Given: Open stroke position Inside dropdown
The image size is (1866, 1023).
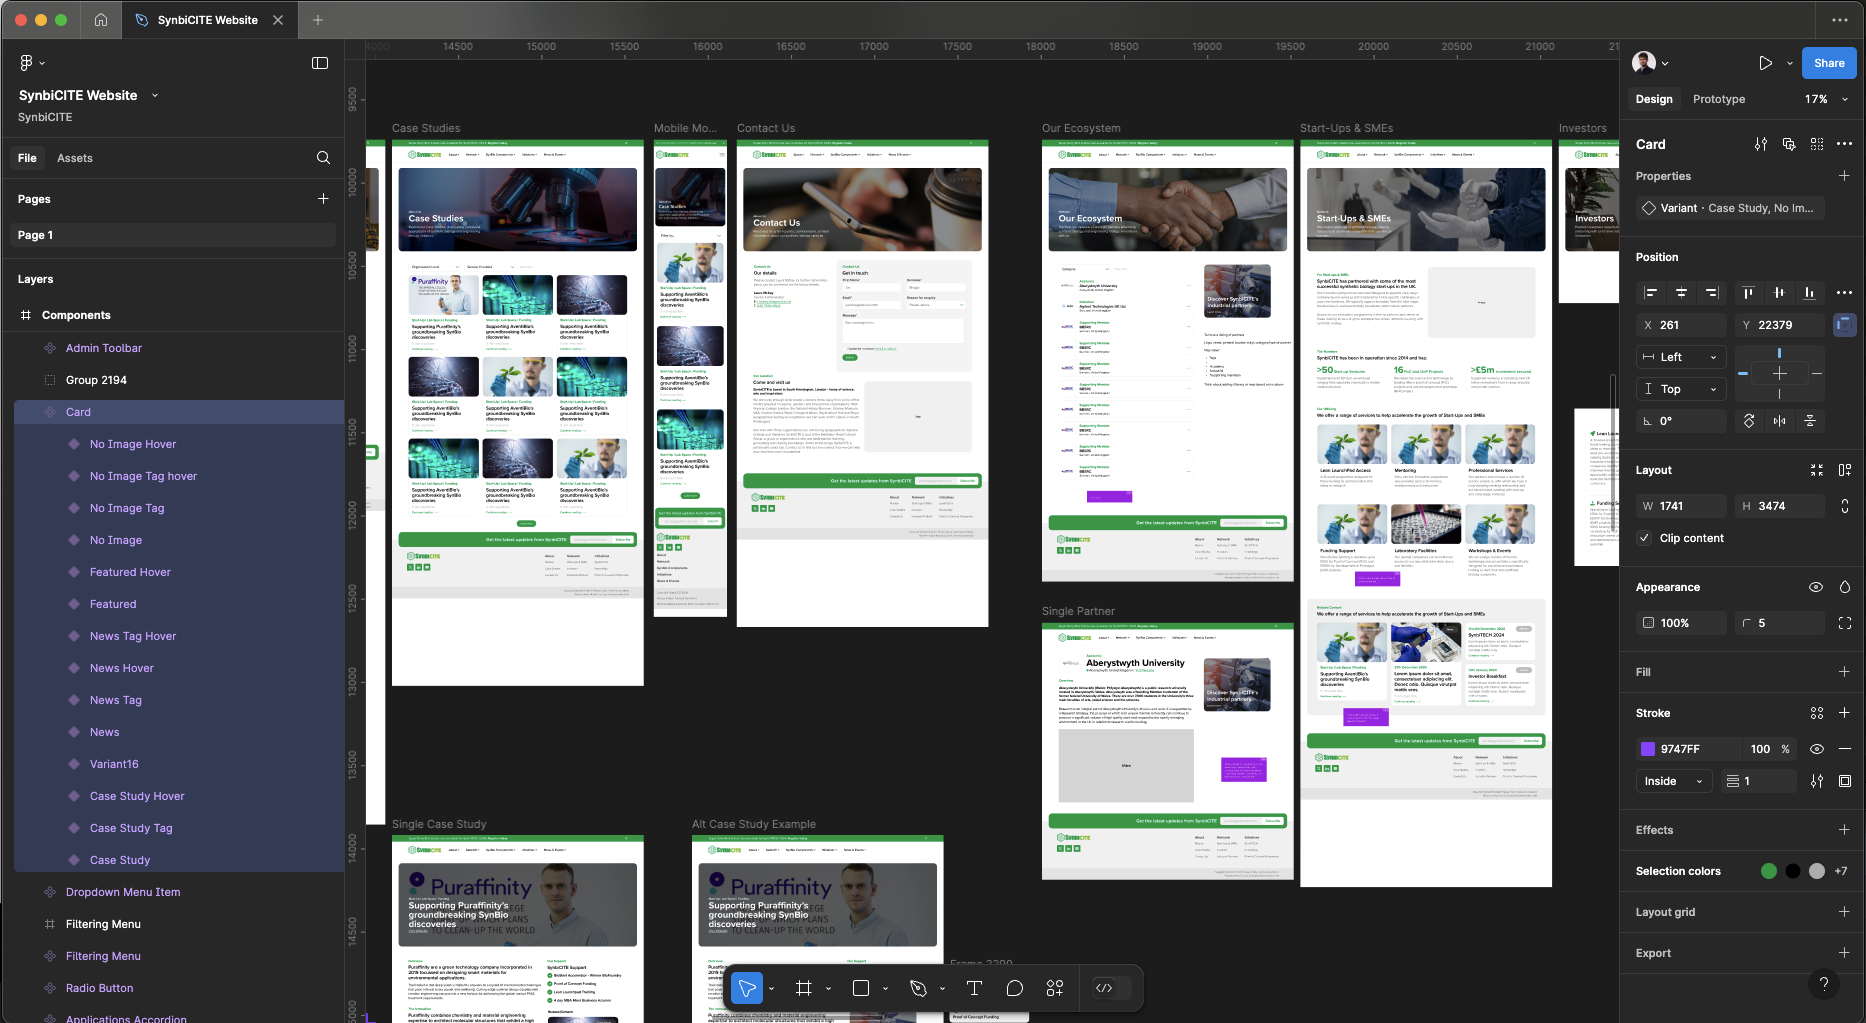Looking at the screenshot, I should (x=1675, y=781).
